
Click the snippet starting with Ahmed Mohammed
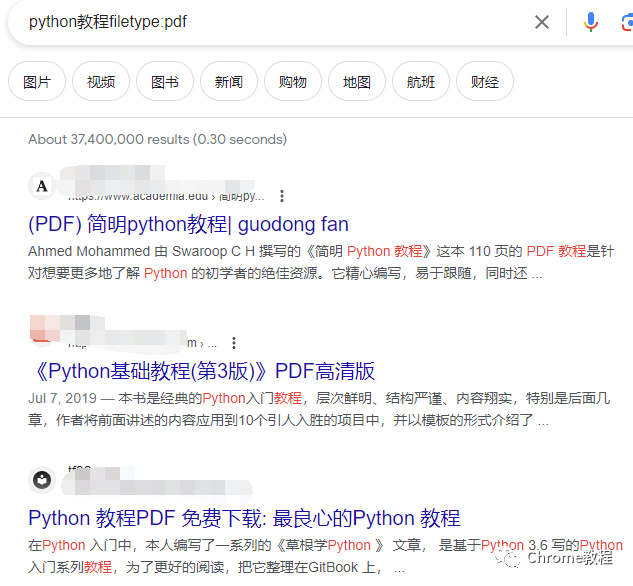[x=321, y=262]
